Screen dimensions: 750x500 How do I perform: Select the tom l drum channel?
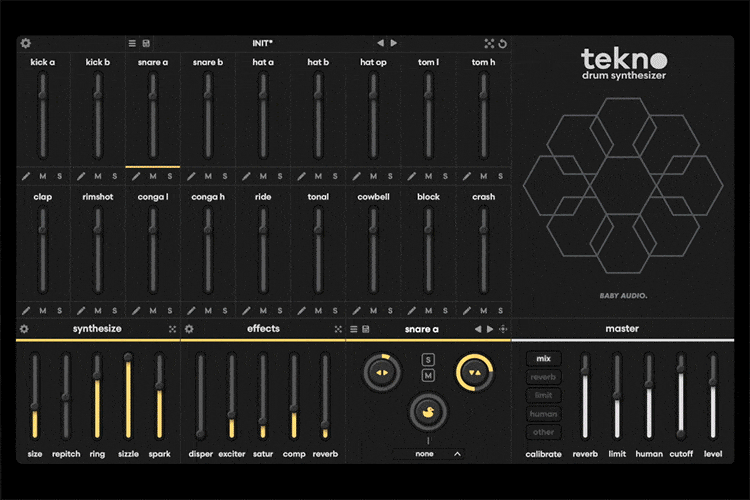click(x=428, y=62)
